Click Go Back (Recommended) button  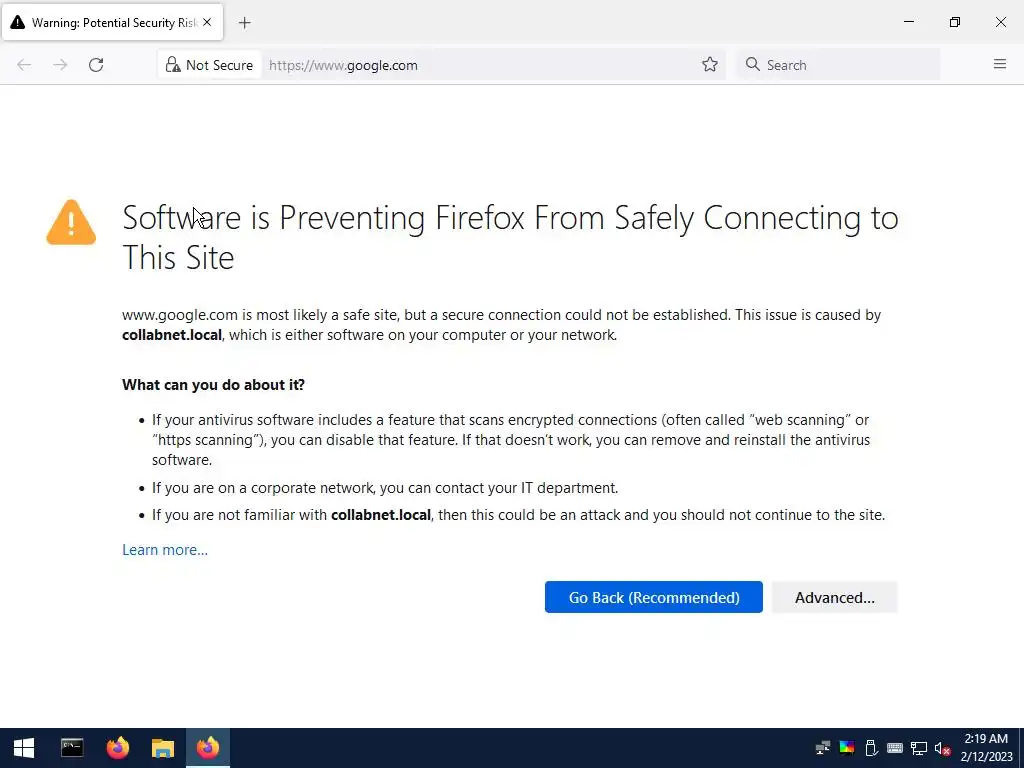pos(653,597)
